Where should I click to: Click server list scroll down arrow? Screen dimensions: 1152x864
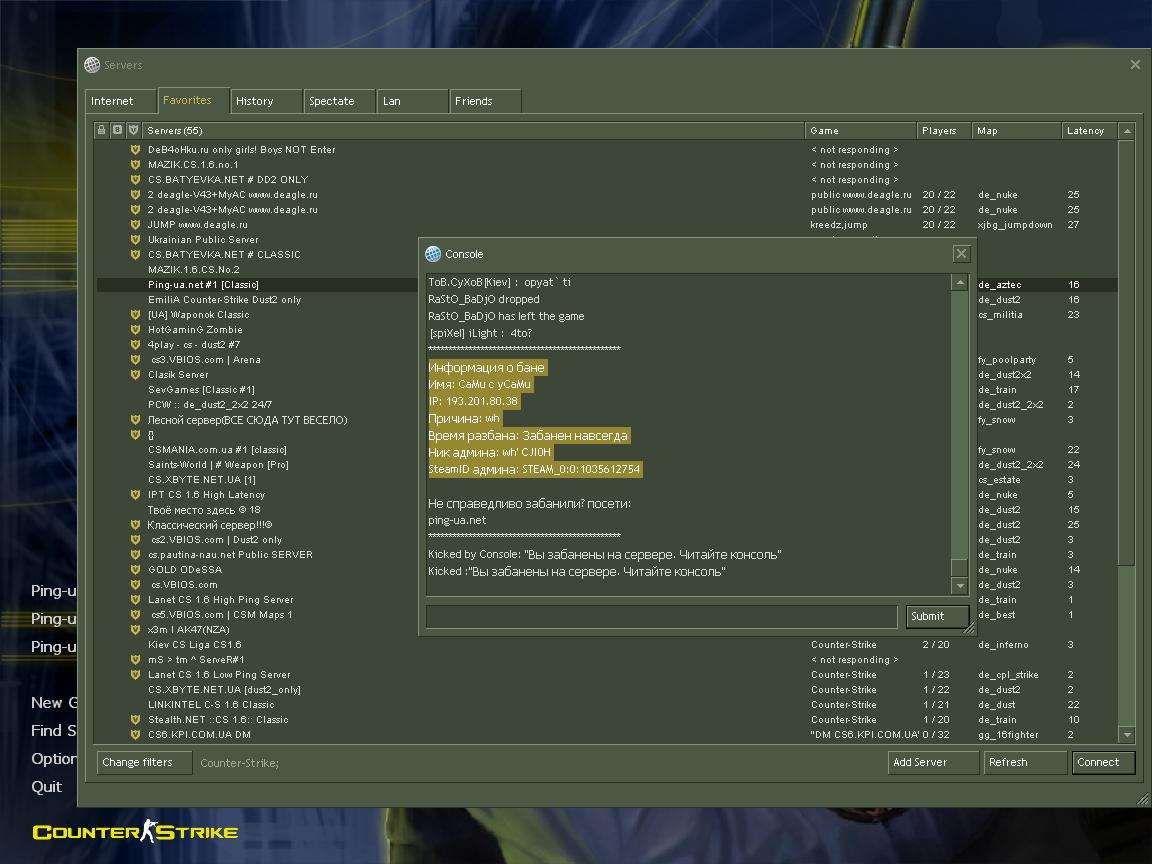[x=1127, y=735]
